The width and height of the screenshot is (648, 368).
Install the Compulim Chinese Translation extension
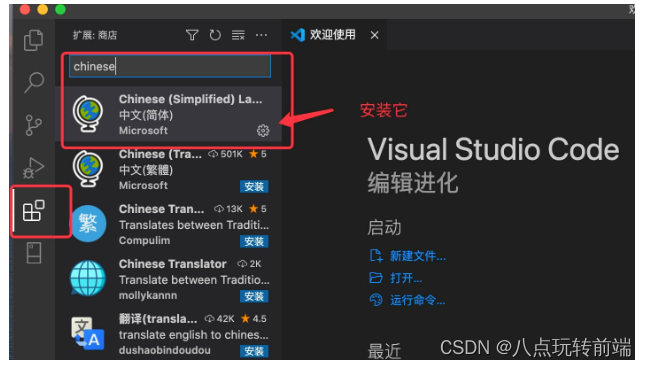point(254,241)
